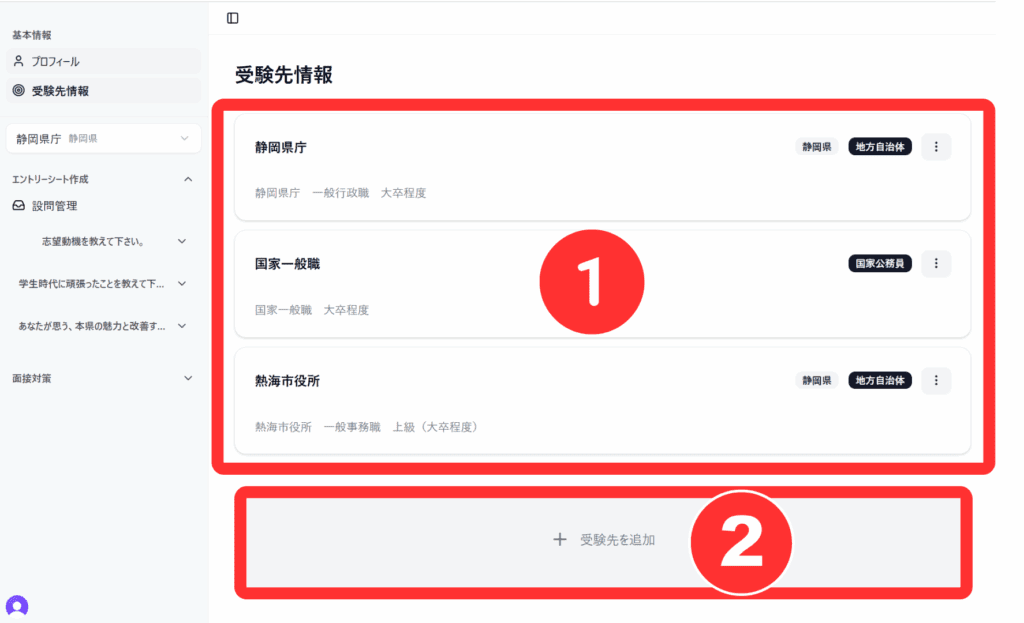Click the 地方自治体 badge on 熱海市役所
The image size is (1024, 623).
coord(880,381)
